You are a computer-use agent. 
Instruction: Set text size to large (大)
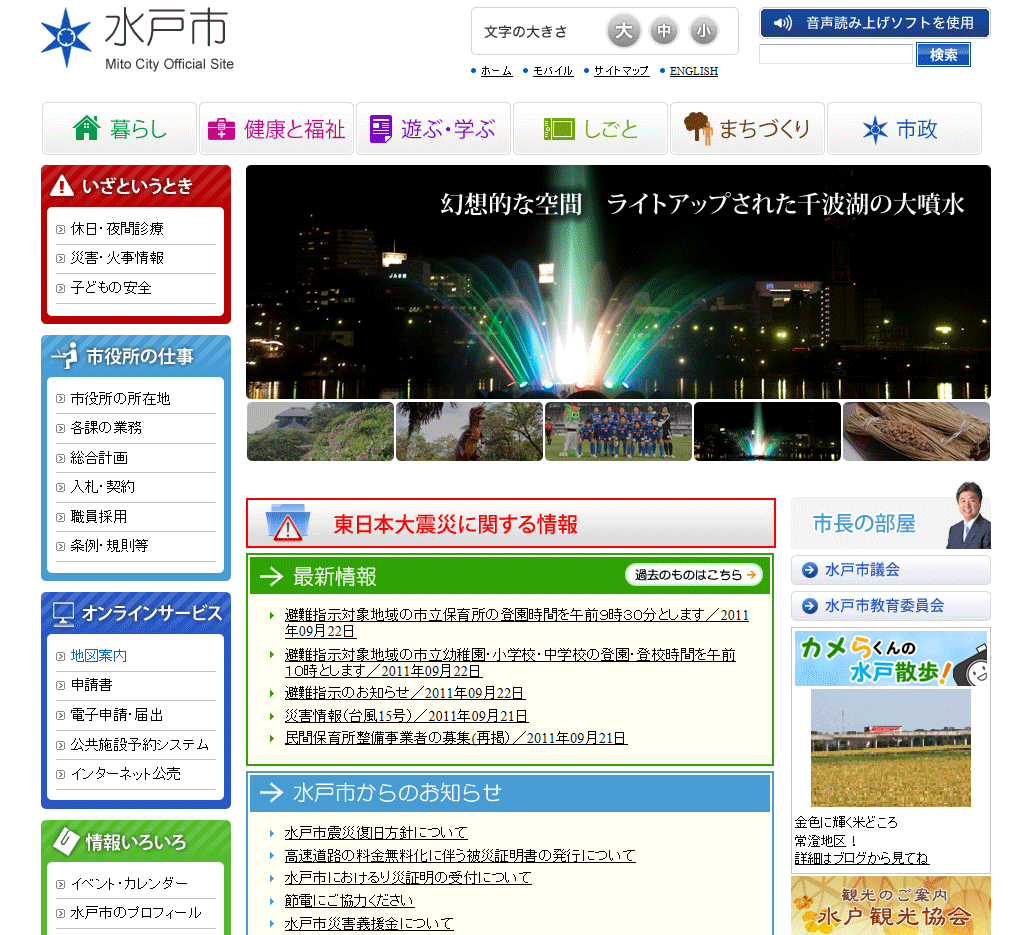point(623,32)
